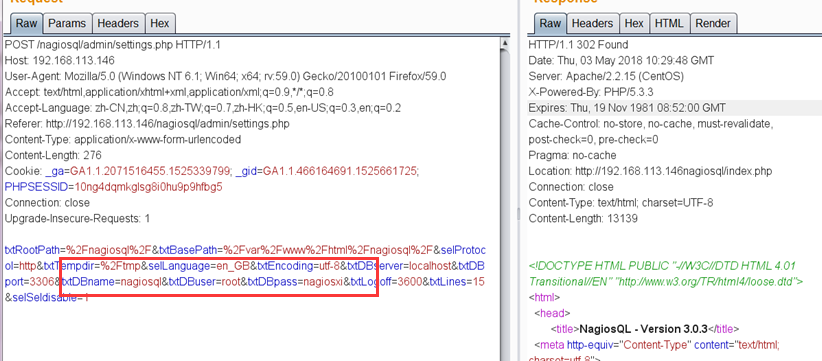Select the response Raw tab
822x361 pixels.
[x=550, y=24]
